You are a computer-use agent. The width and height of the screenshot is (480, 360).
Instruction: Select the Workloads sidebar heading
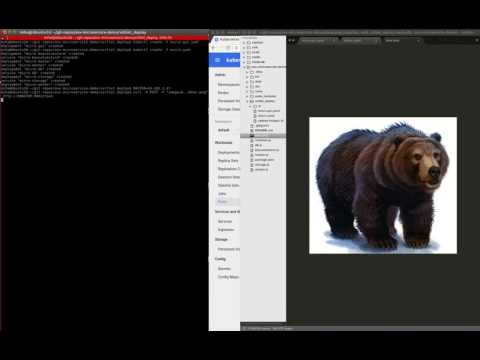pos(223,143)
